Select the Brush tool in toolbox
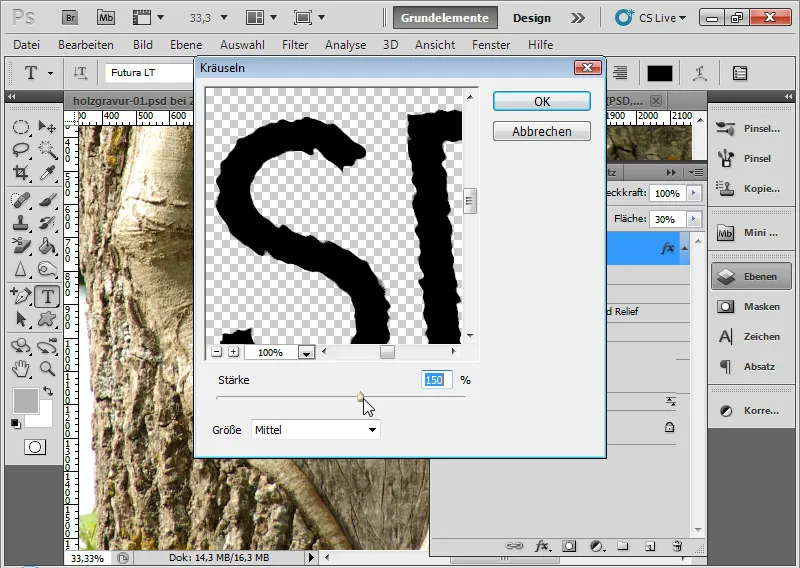The image size is (800, 568). (47, 200)
